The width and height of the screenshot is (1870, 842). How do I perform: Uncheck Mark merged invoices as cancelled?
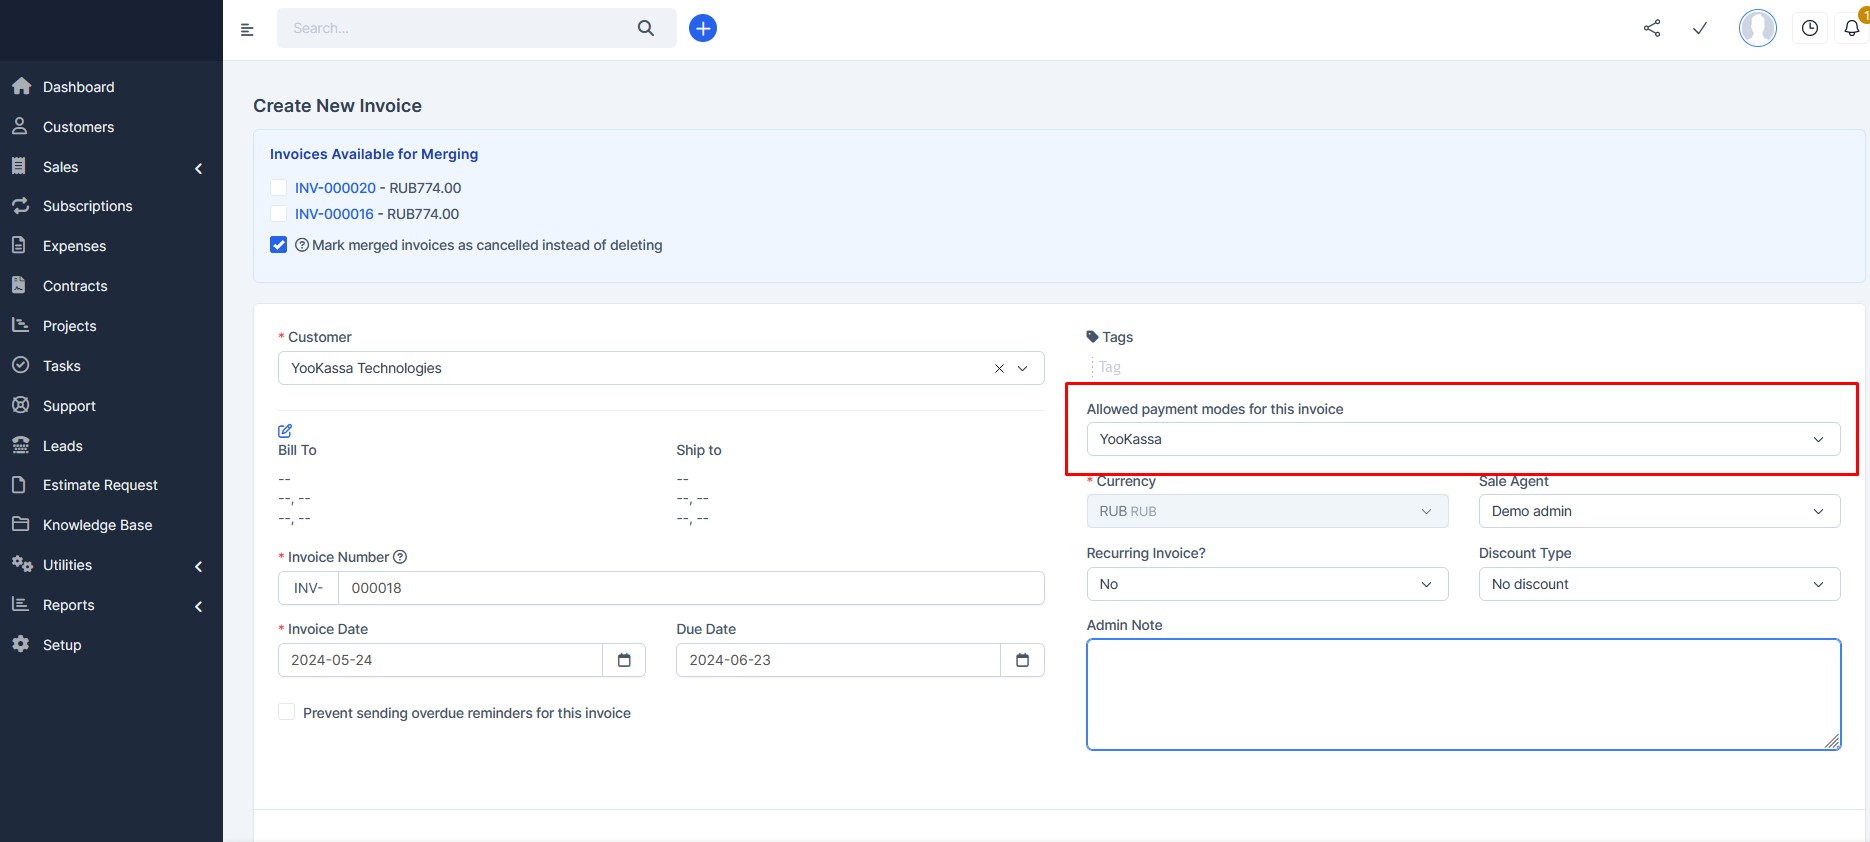[279, 244]
